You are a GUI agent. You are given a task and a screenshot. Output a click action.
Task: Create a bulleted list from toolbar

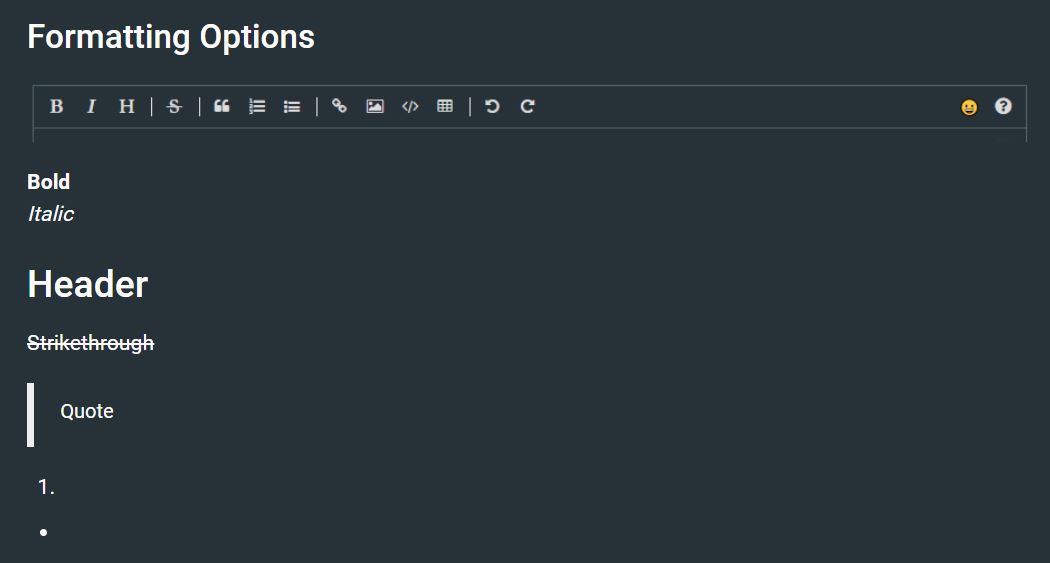[292, 106]
